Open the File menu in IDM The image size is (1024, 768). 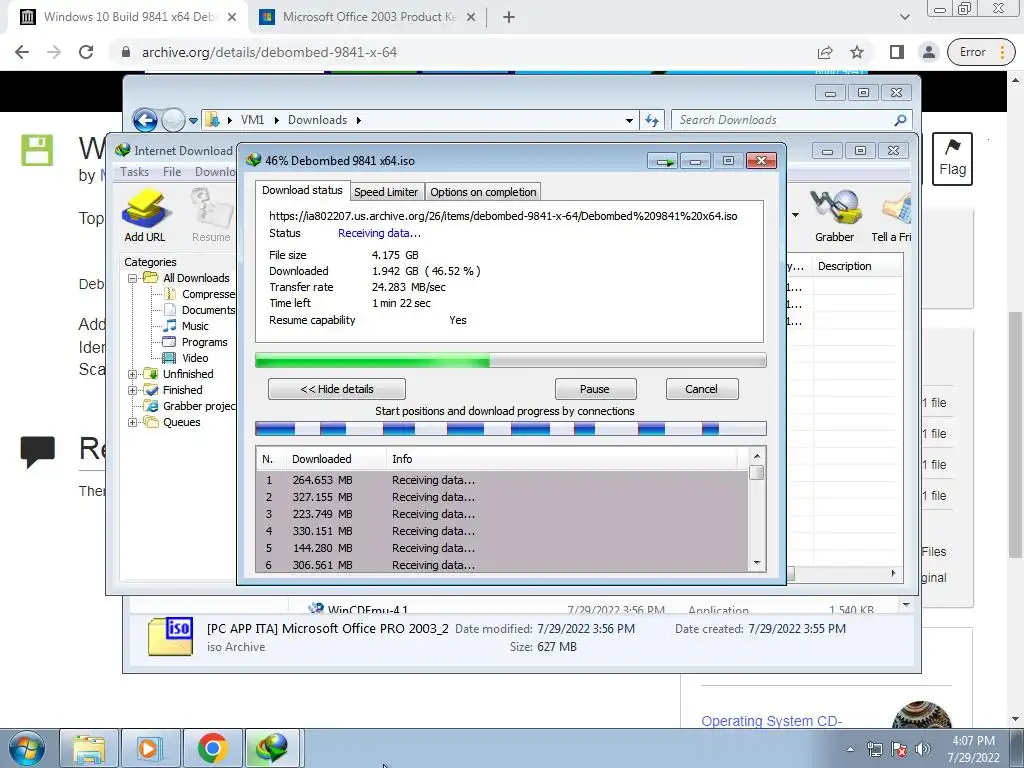(x=172, y=172)
